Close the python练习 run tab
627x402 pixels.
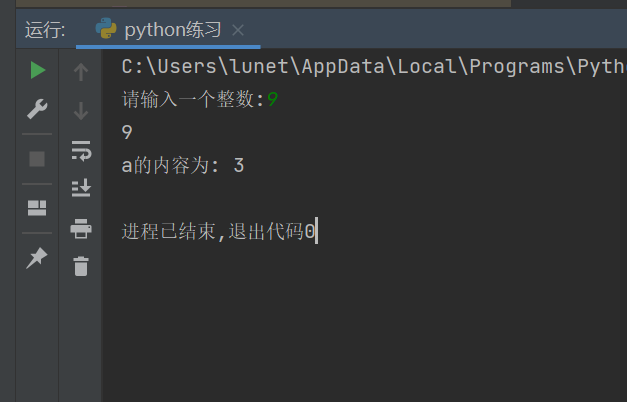tap(238, 30)
